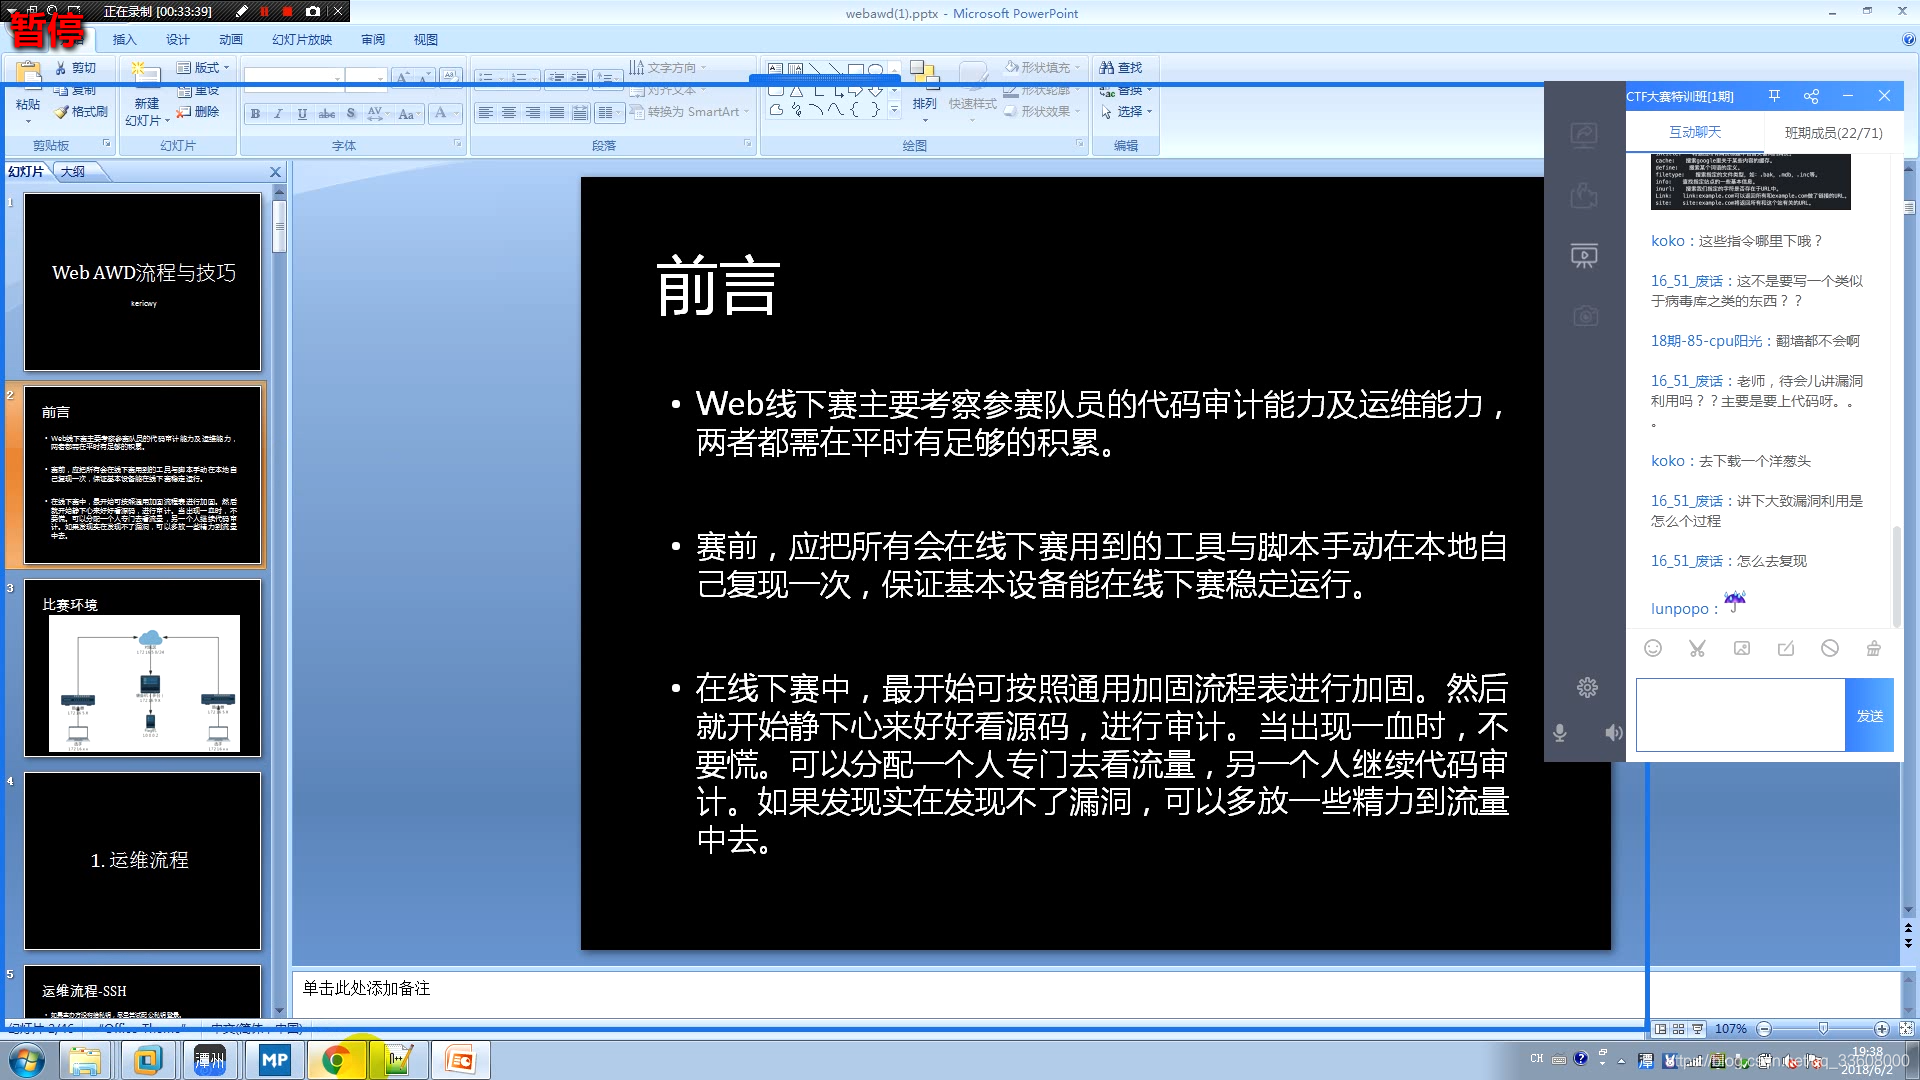Mute the microphone in class panel
Image resolution: width=1920 pixels, height=1080 pixels.
point(1559,733)
